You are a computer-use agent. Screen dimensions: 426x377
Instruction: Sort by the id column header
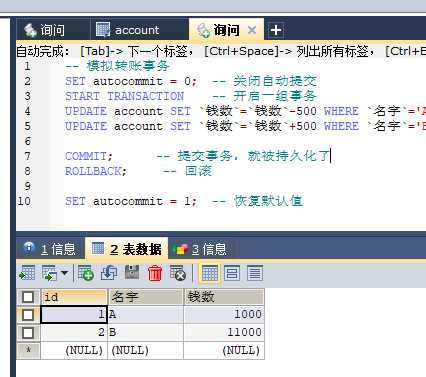pyautogui.click(x=74, y=297)
